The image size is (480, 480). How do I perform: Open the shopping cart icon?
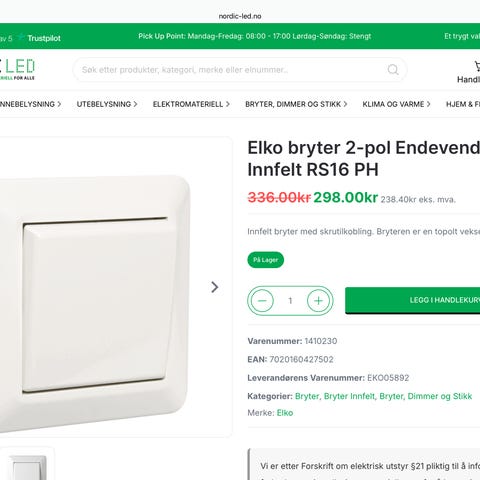[x=477, y=66]
